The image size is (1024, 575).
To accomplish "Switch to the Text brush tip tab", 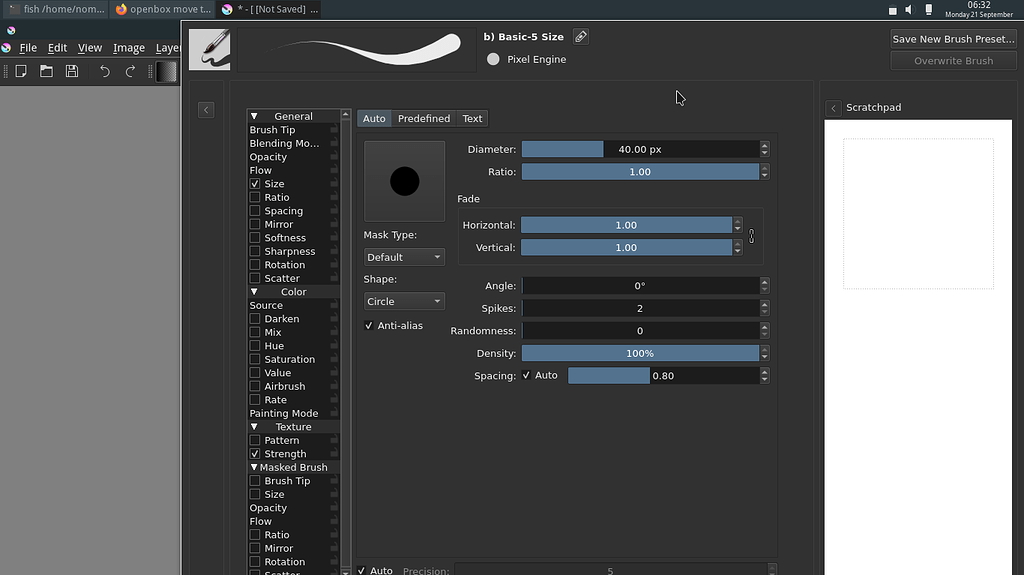I will click(472, 118).
